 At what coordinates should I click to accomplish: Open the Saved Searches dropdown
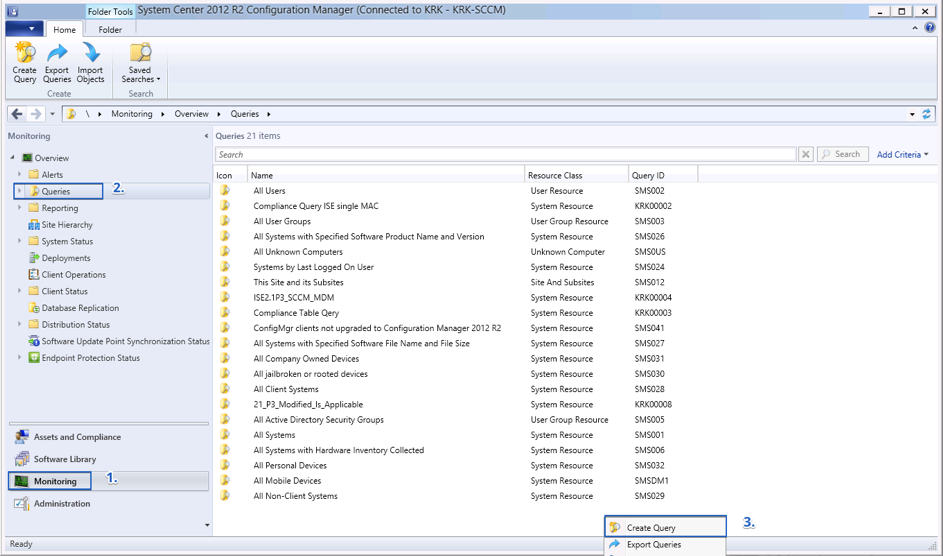pyautogui.click(x=141, y=63)
